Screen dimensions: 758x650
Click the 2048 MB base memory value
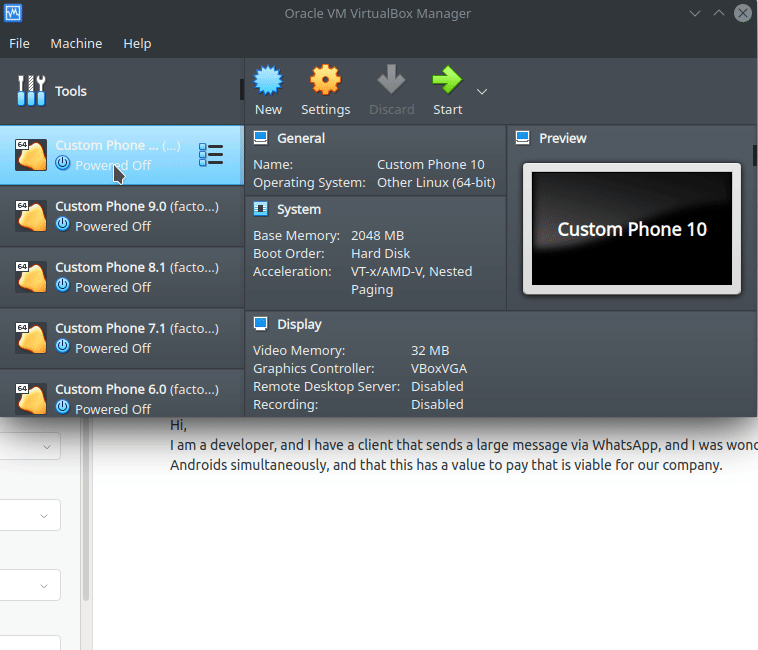click(x=377, y=236)
